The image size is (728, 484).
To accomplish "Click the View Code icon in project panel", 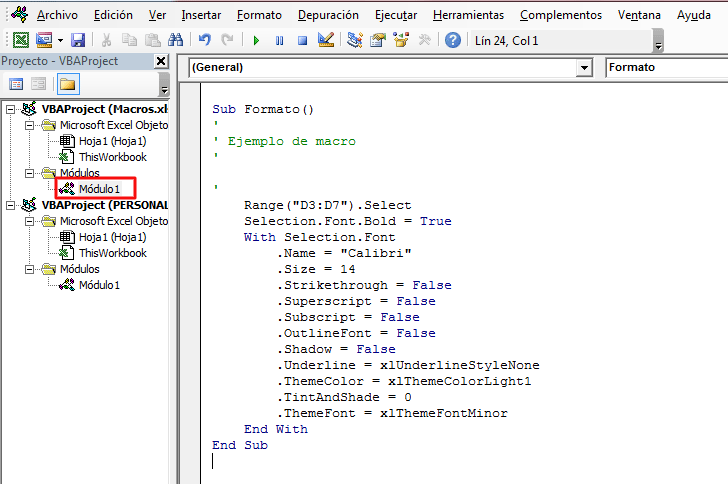I will (x=16, y=84).
